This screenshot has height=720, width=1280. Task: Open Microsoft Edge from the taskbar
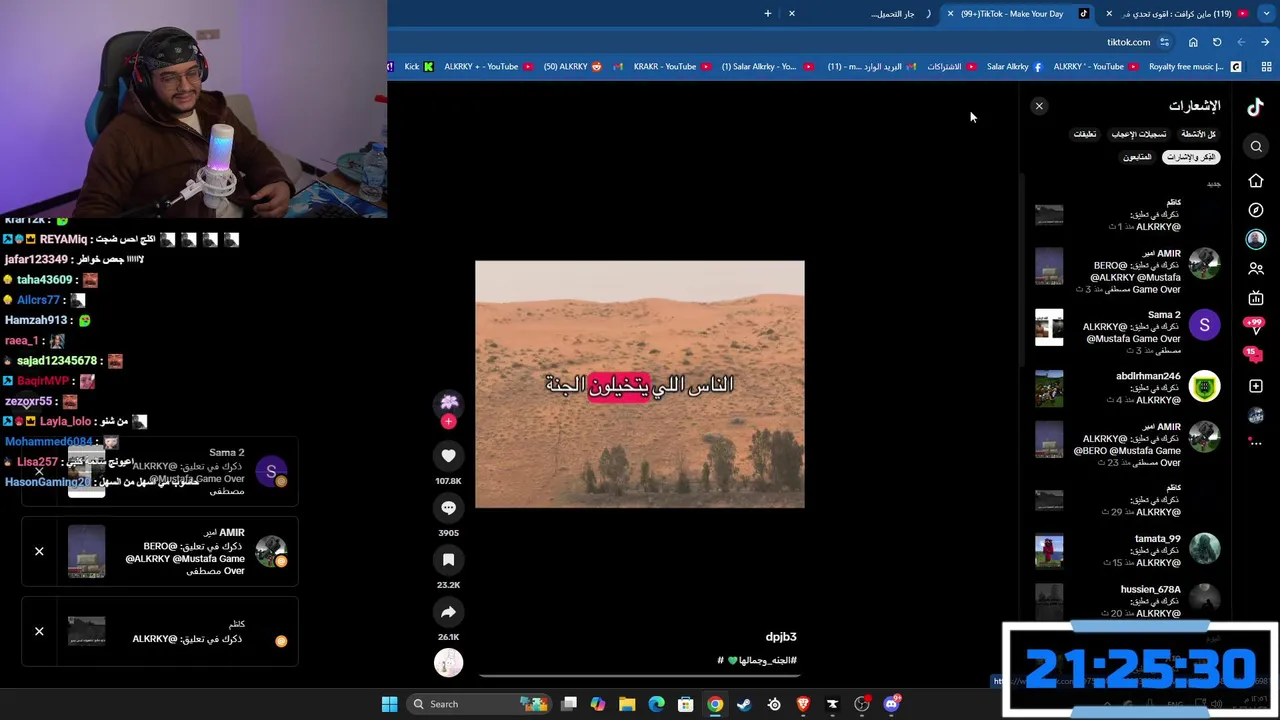[x=656, y=704]
